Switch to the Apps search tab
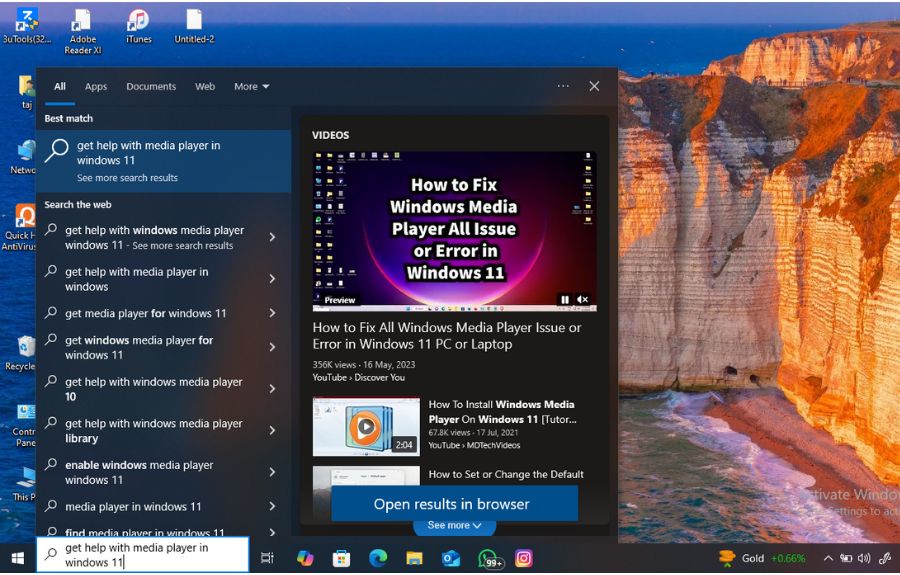The image size is (900, 575). (96, 87)
